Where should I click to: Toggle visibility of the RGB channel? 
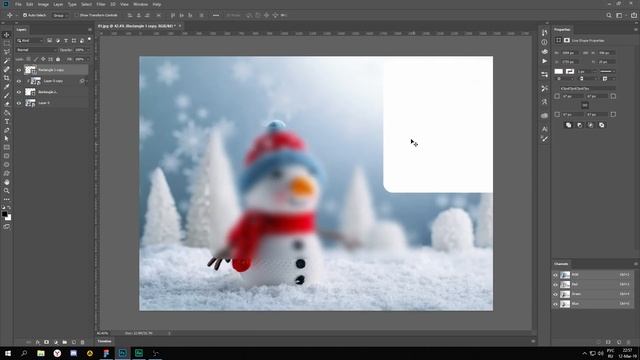[x=556, y=275]
